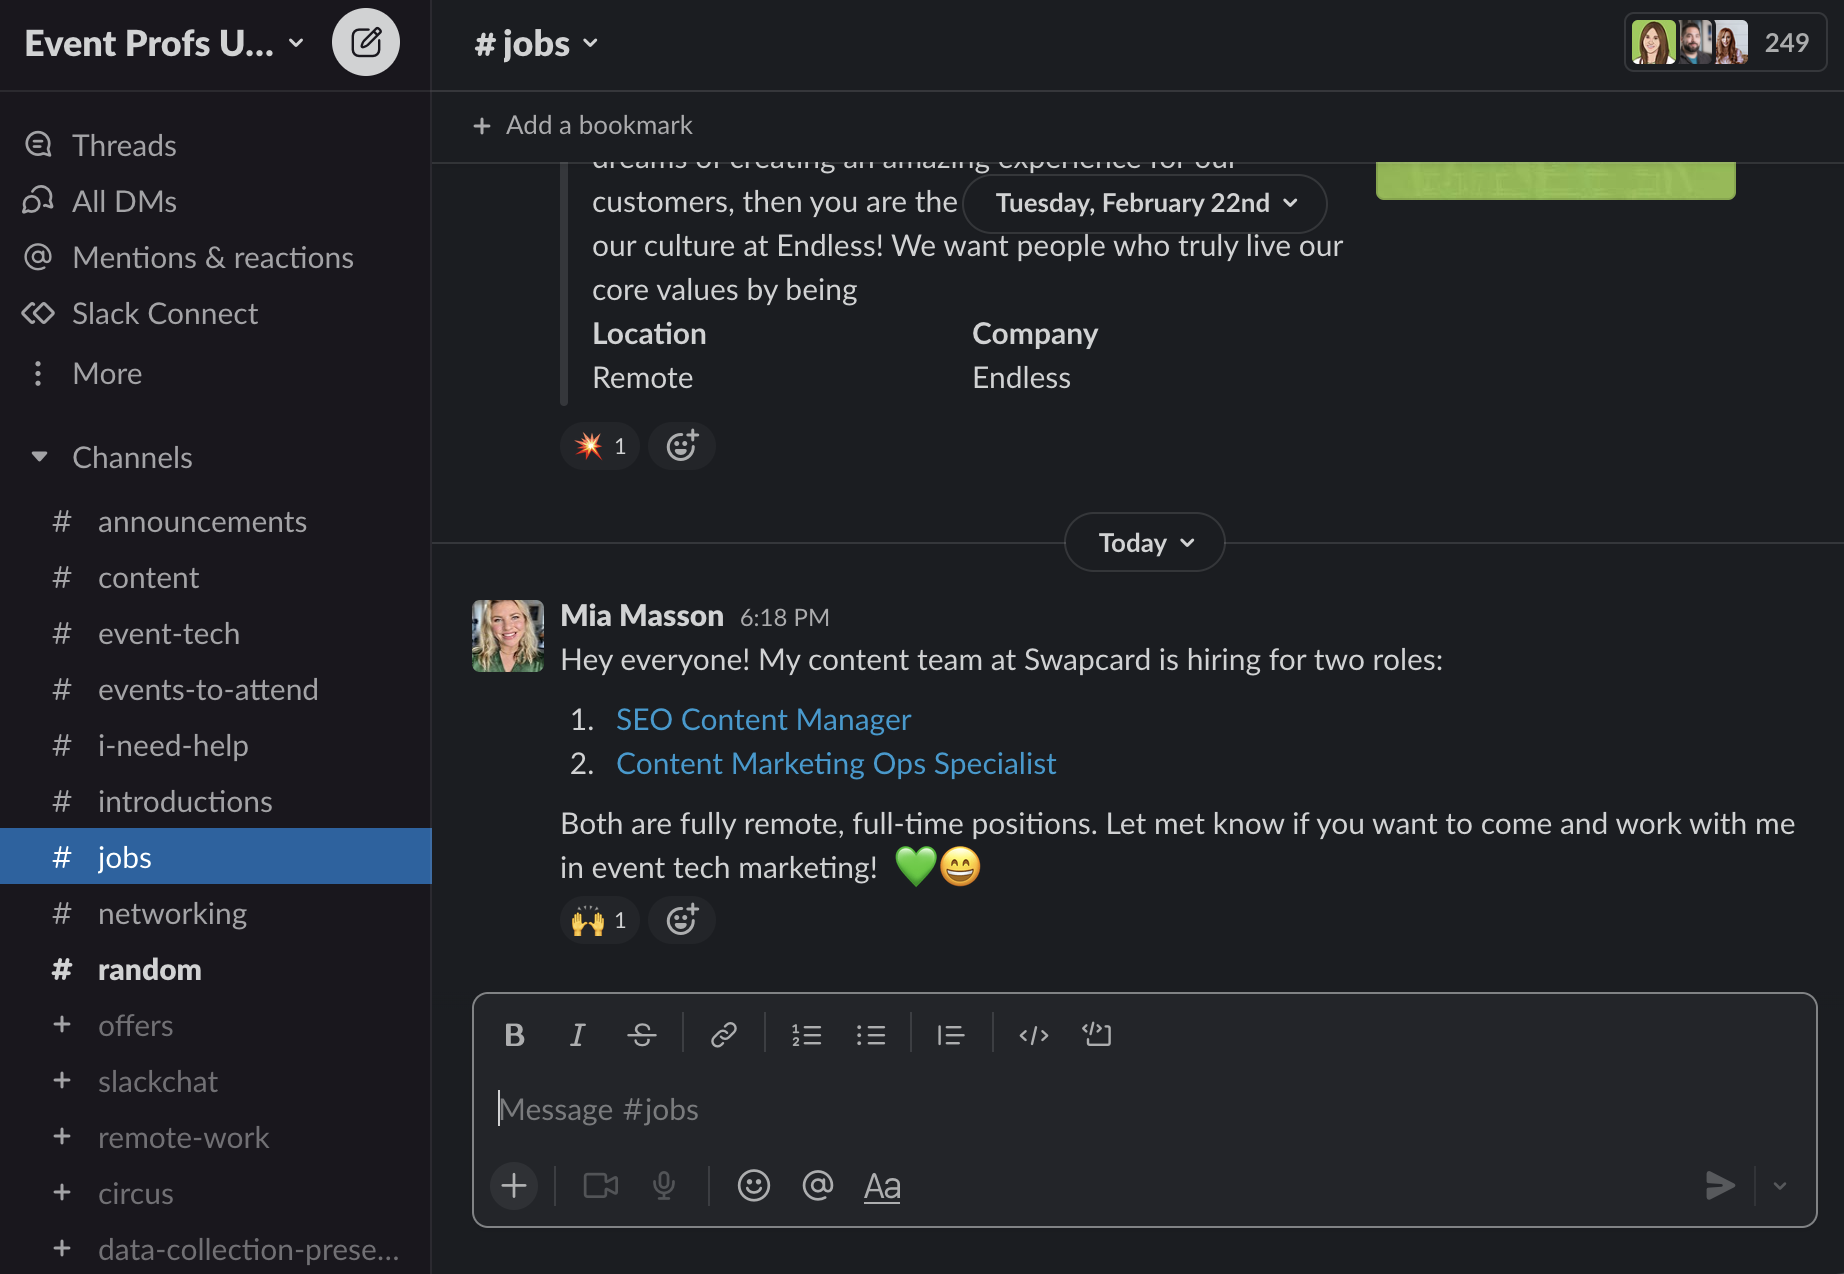
Task: Add reaction to Mia Masson's message
Action: pos(682,920)
